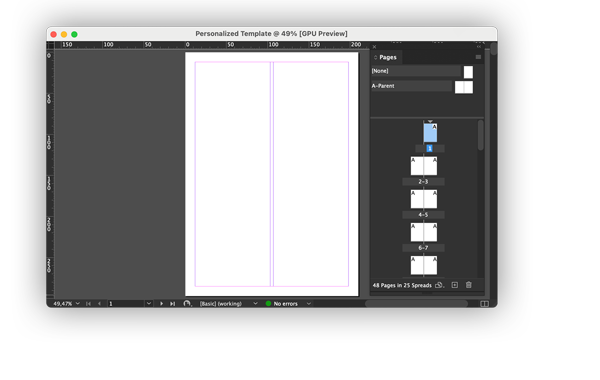Click the document window vertical scrollbar
Image resolution: width=600 pixels, height=380 pixels.
click(x=494, y=49)
